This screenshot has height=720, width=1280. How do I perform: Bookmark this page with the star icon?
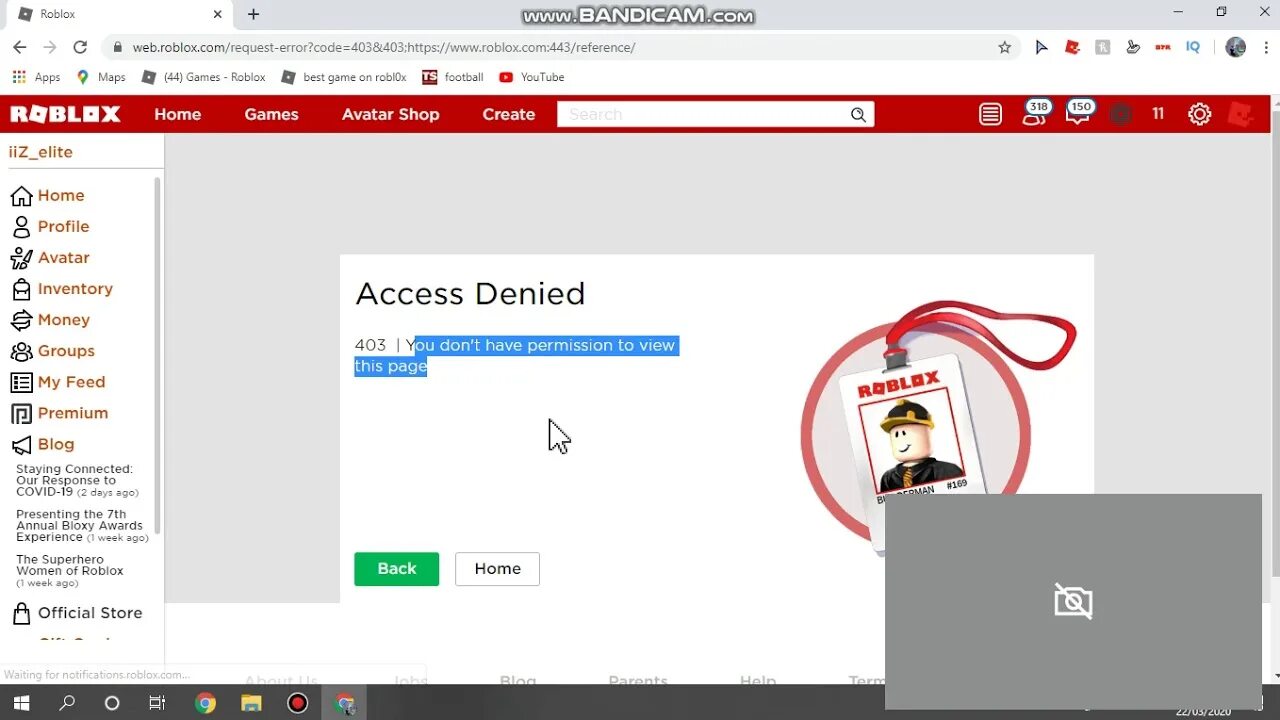pos(1005,47)
